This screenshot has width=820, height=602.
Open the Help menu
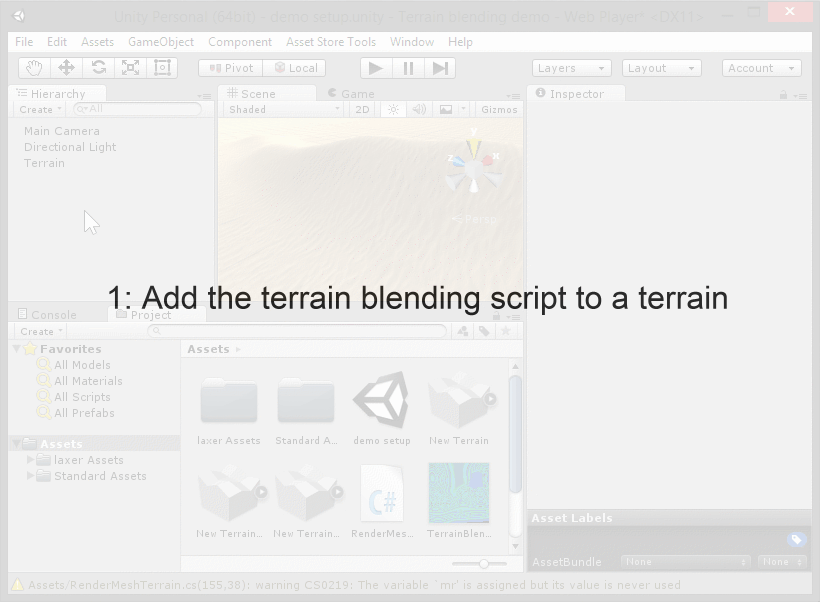tap(460, 42)
